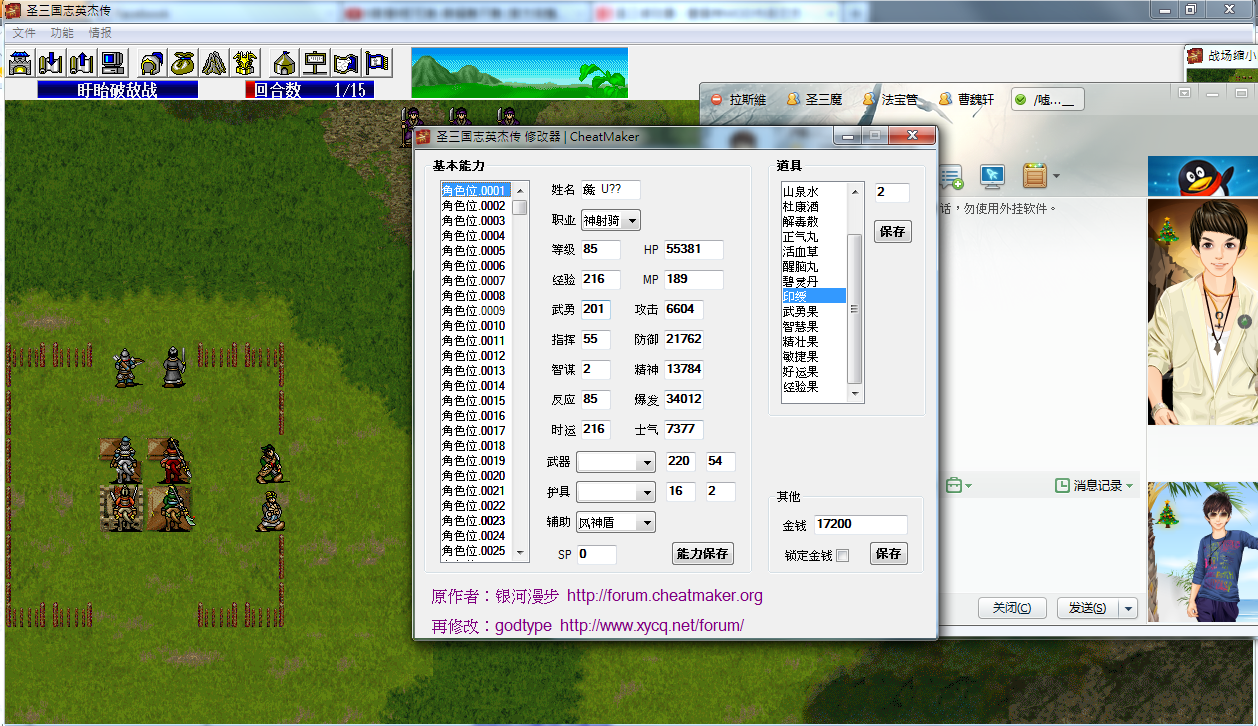
Task: Click the 发送(S) send button
Action: 1087,608
